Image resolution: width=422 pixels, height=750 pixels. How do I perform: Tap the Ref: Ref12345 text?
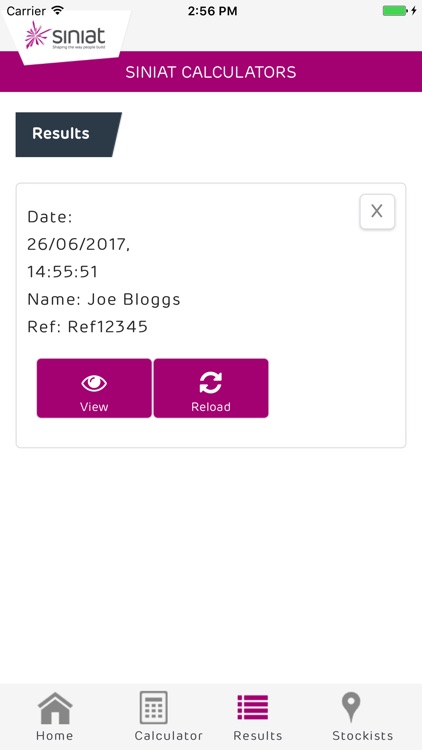point(88,327)
